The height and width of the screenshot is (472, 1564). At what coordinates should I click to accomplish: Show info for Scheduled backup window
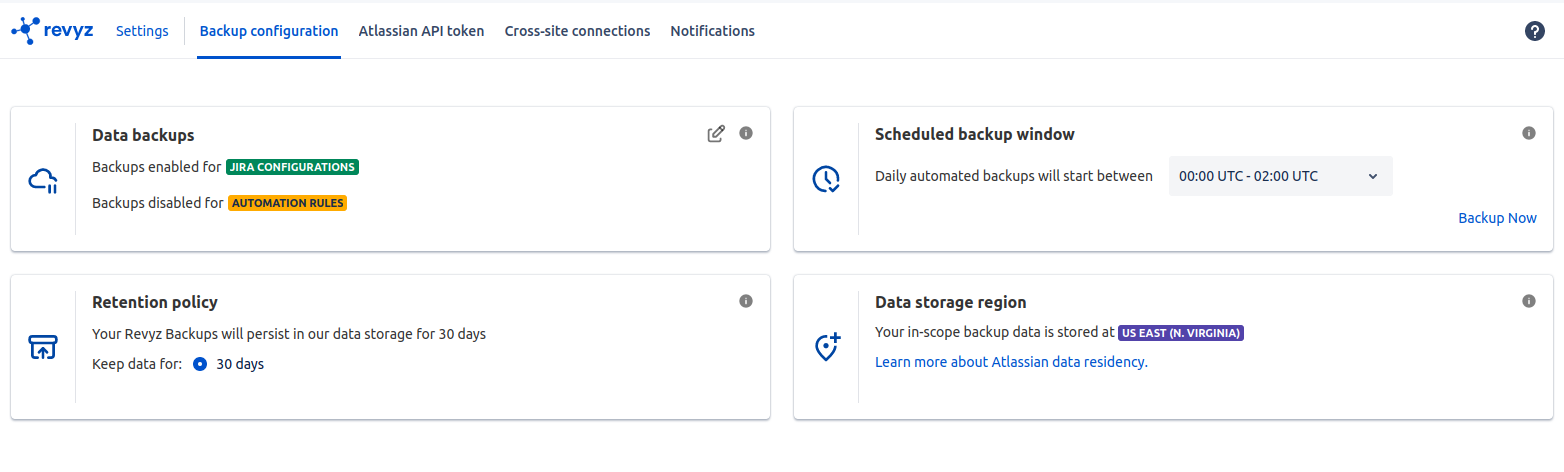tap(1528, 133)
